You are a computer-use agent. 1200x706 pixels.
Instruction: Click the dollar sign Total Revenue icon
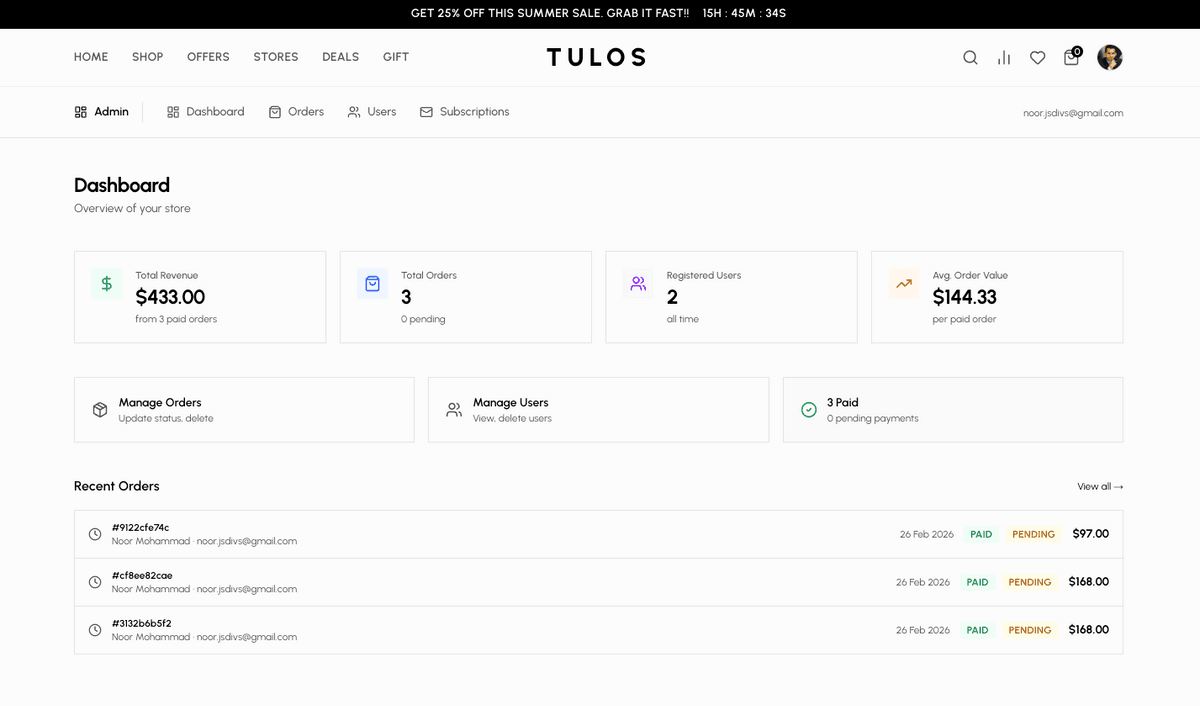click(106, 284)
